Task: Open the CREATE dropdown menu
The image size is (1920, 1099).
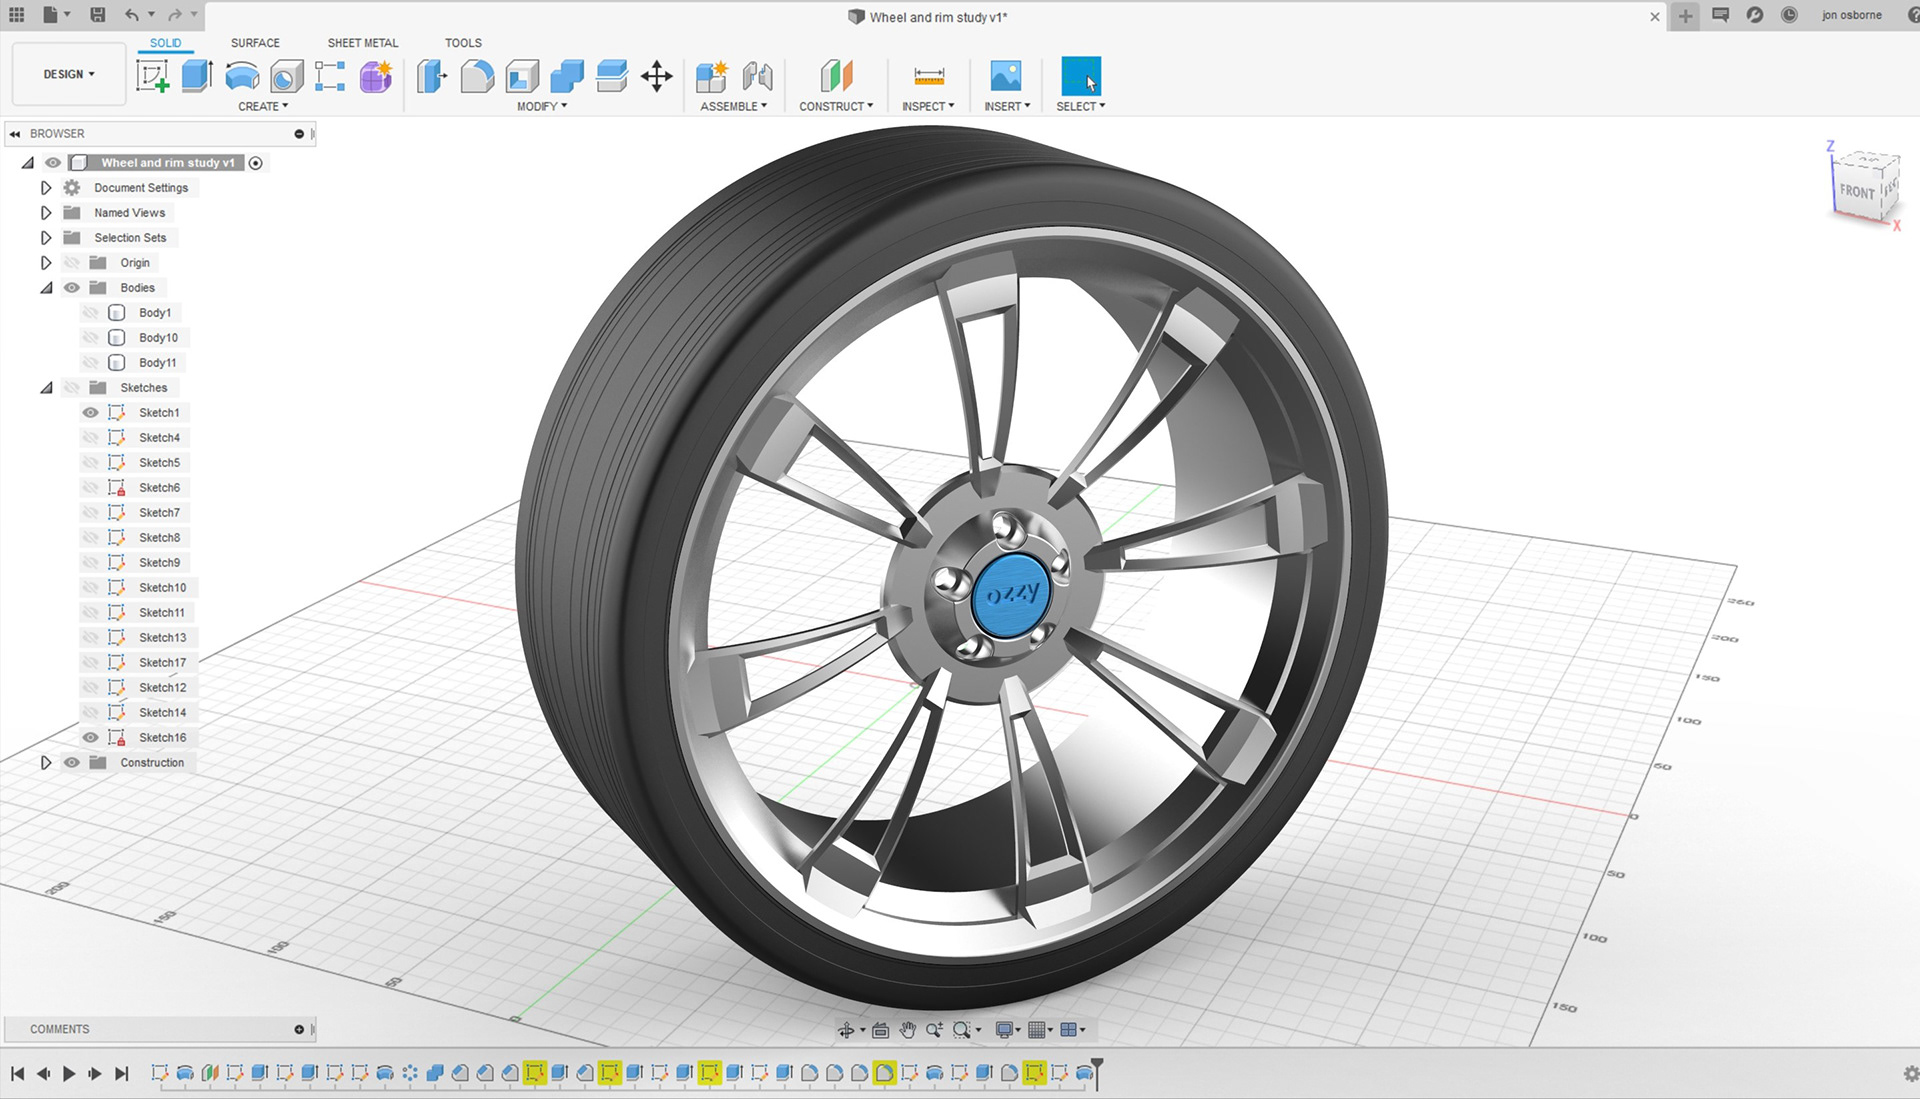Action: [263, 106]
